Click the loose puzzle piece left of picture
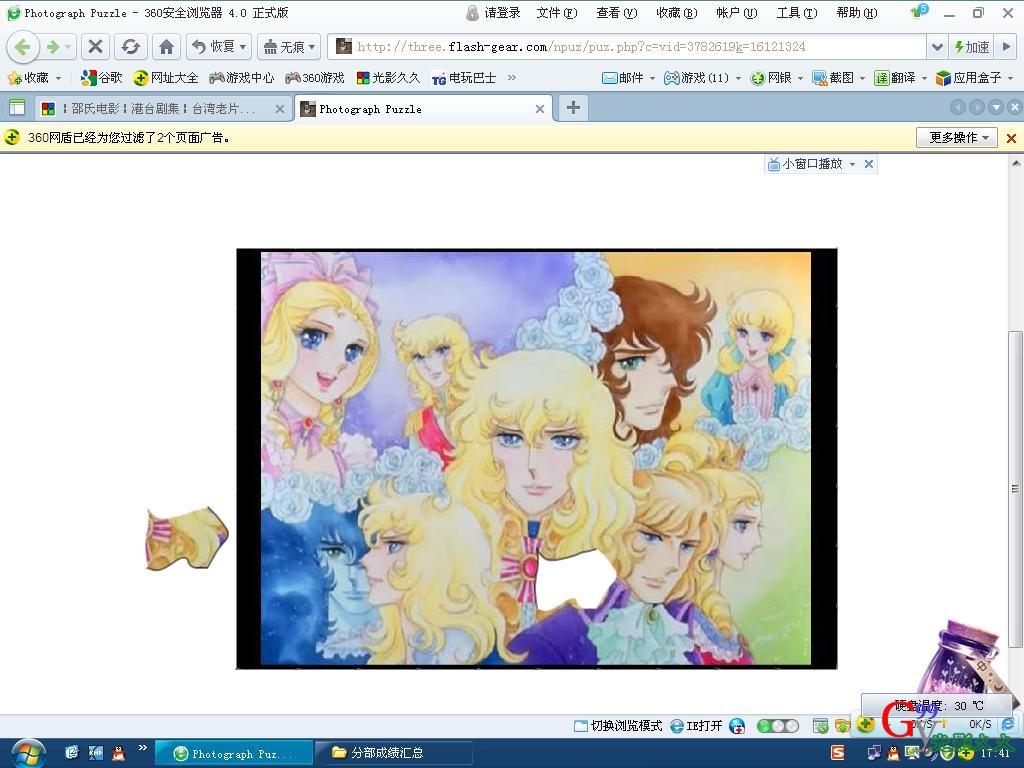The height and width of the screenshot is (768, 1024). (186, 538)
